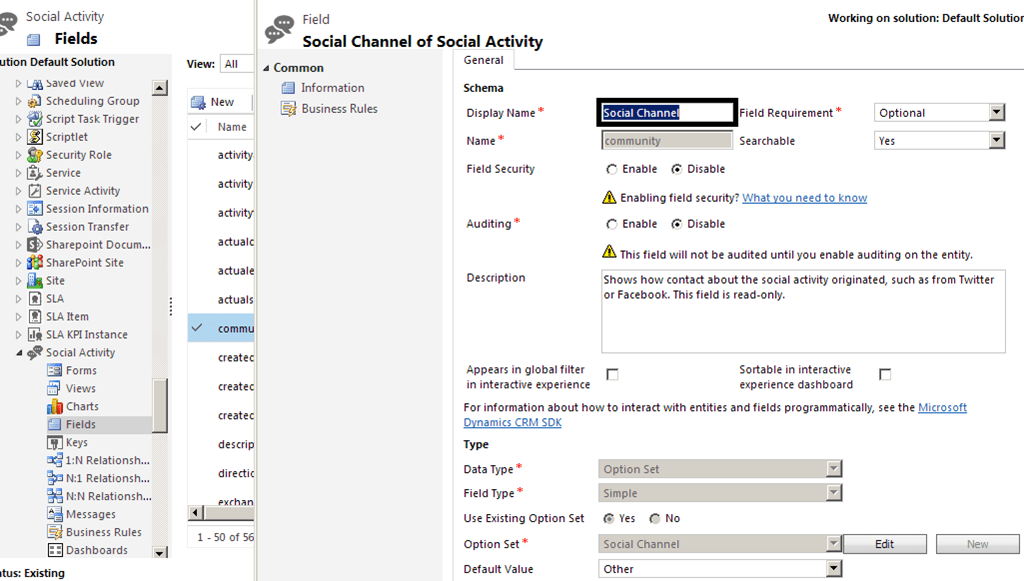Viewport: 1024px width, 581px height.
Task: Open Information under Common
Action: coord(332,87)
